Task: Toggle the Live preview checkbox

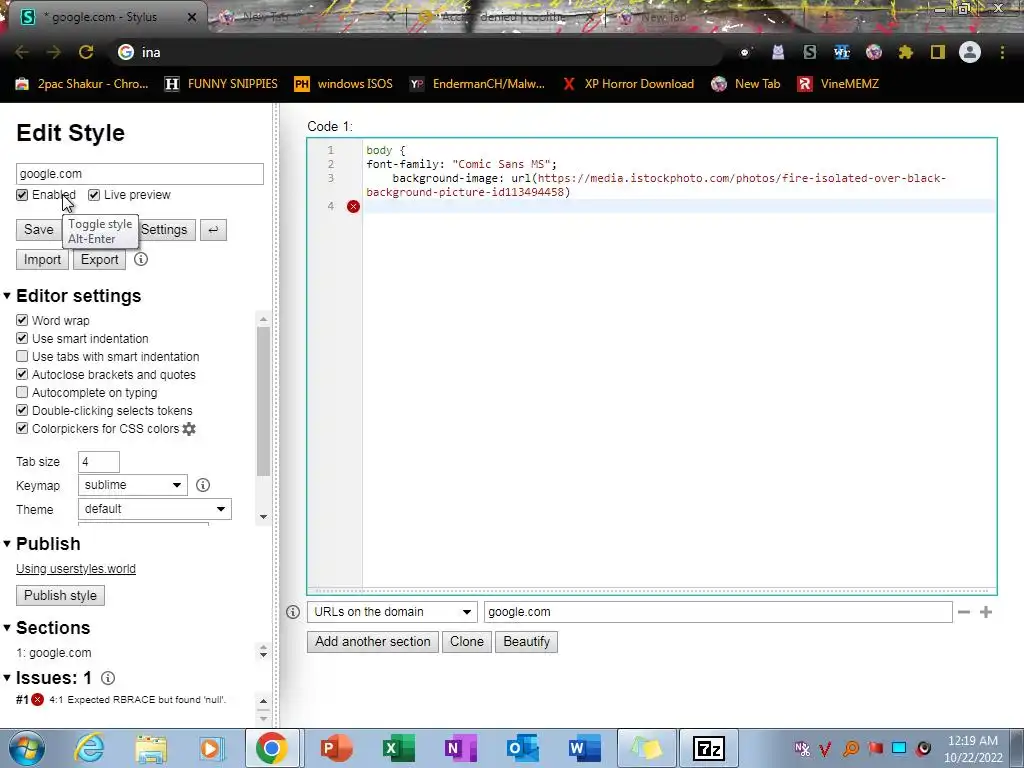Action: click(x=94, y=195)
